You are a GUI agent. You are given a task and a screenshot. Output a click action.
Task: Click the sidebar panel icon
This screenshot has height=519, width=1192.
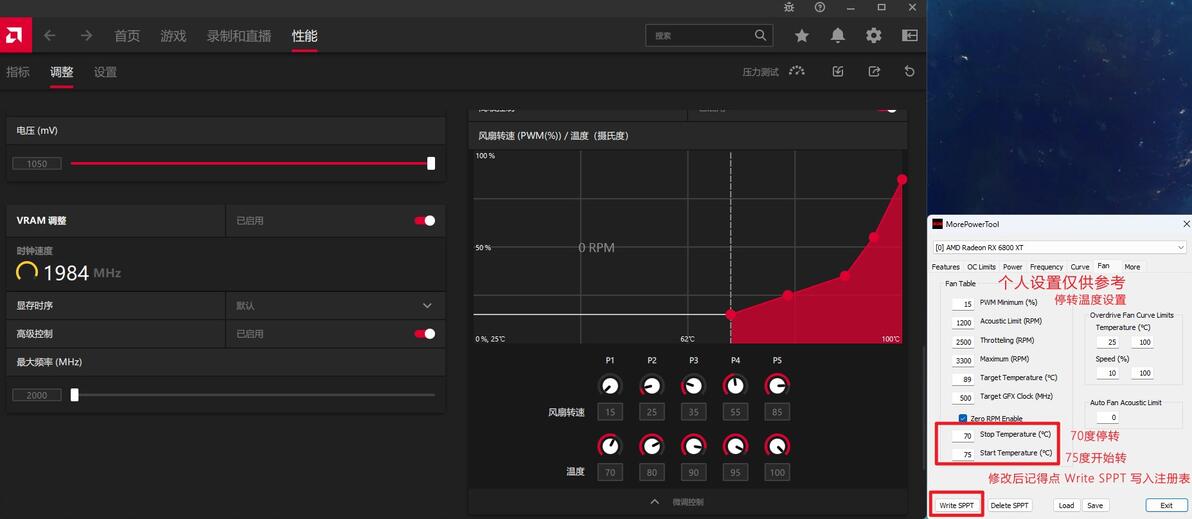[909, 35]
